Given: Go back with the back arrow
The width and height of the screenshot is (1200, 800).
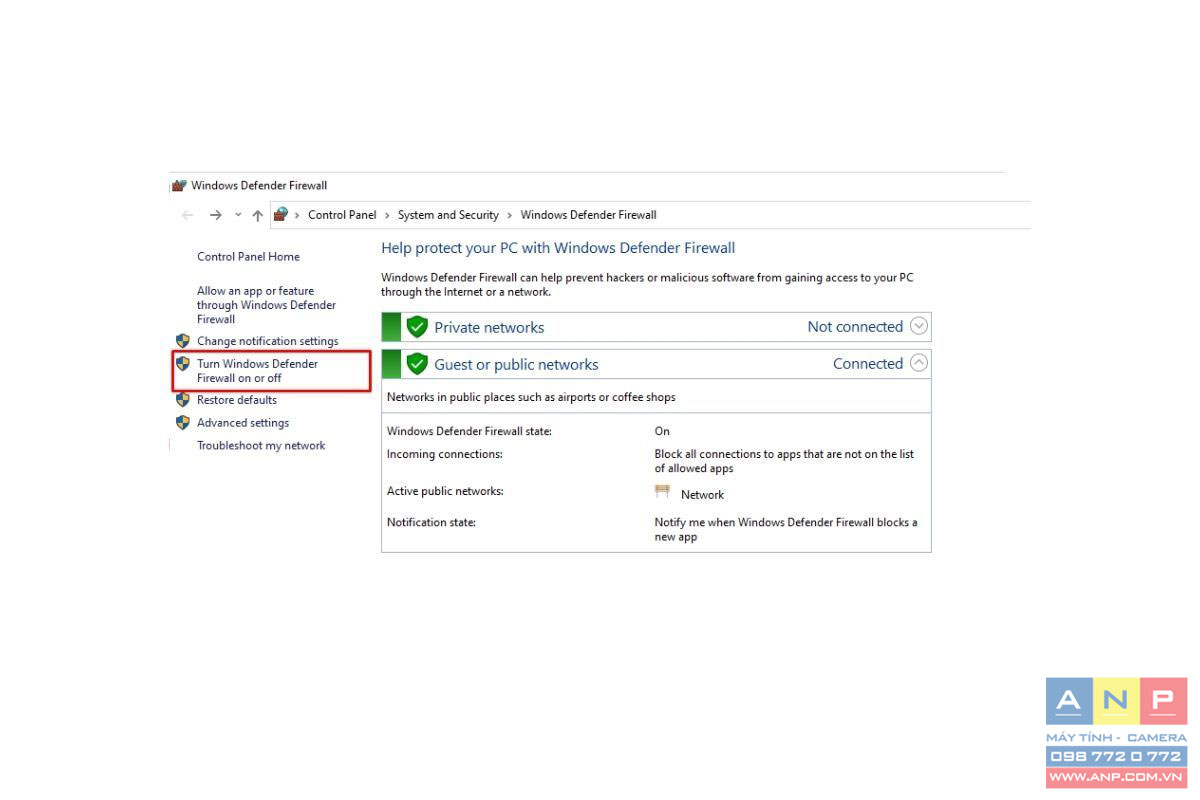Looking at the screenshot, I should [187, 215].
